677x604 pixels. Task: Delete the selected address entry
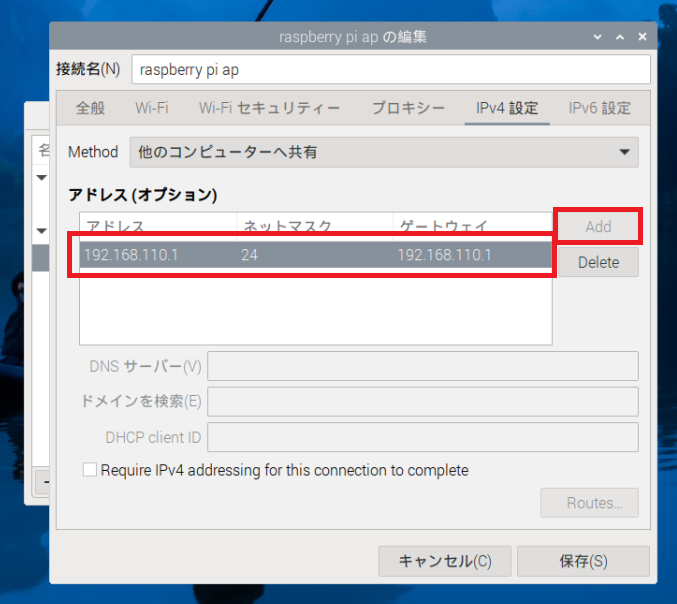click(598, 263)
